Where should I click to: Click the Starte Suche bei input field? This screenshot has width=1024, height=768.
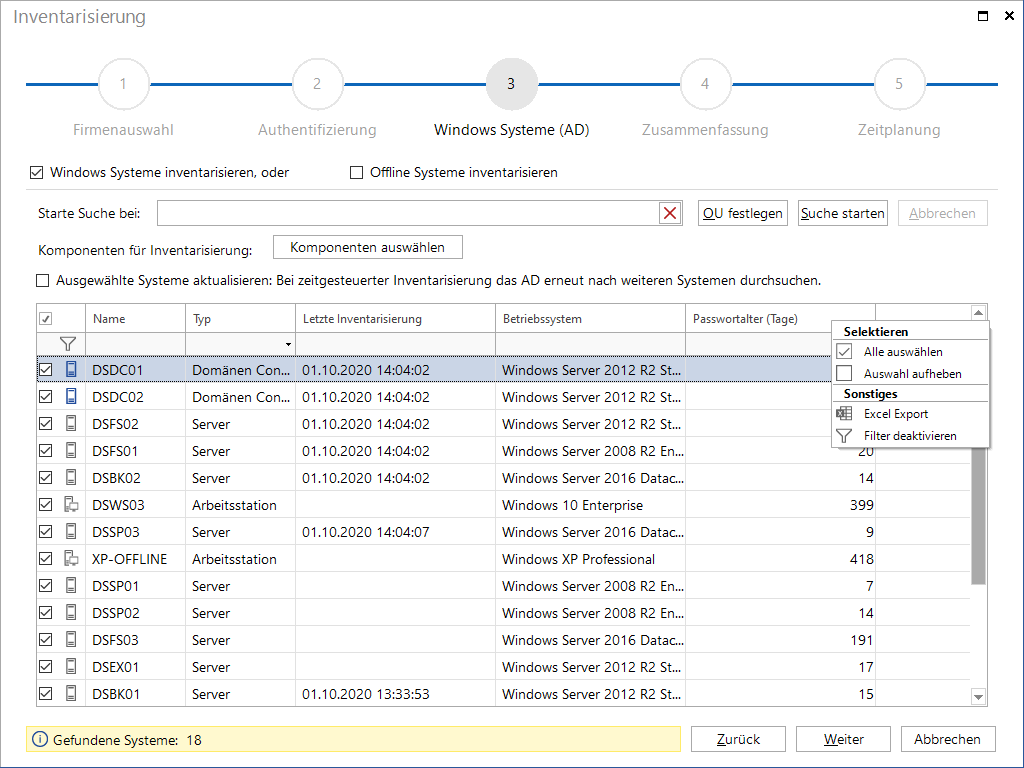[x=408, y=213]
